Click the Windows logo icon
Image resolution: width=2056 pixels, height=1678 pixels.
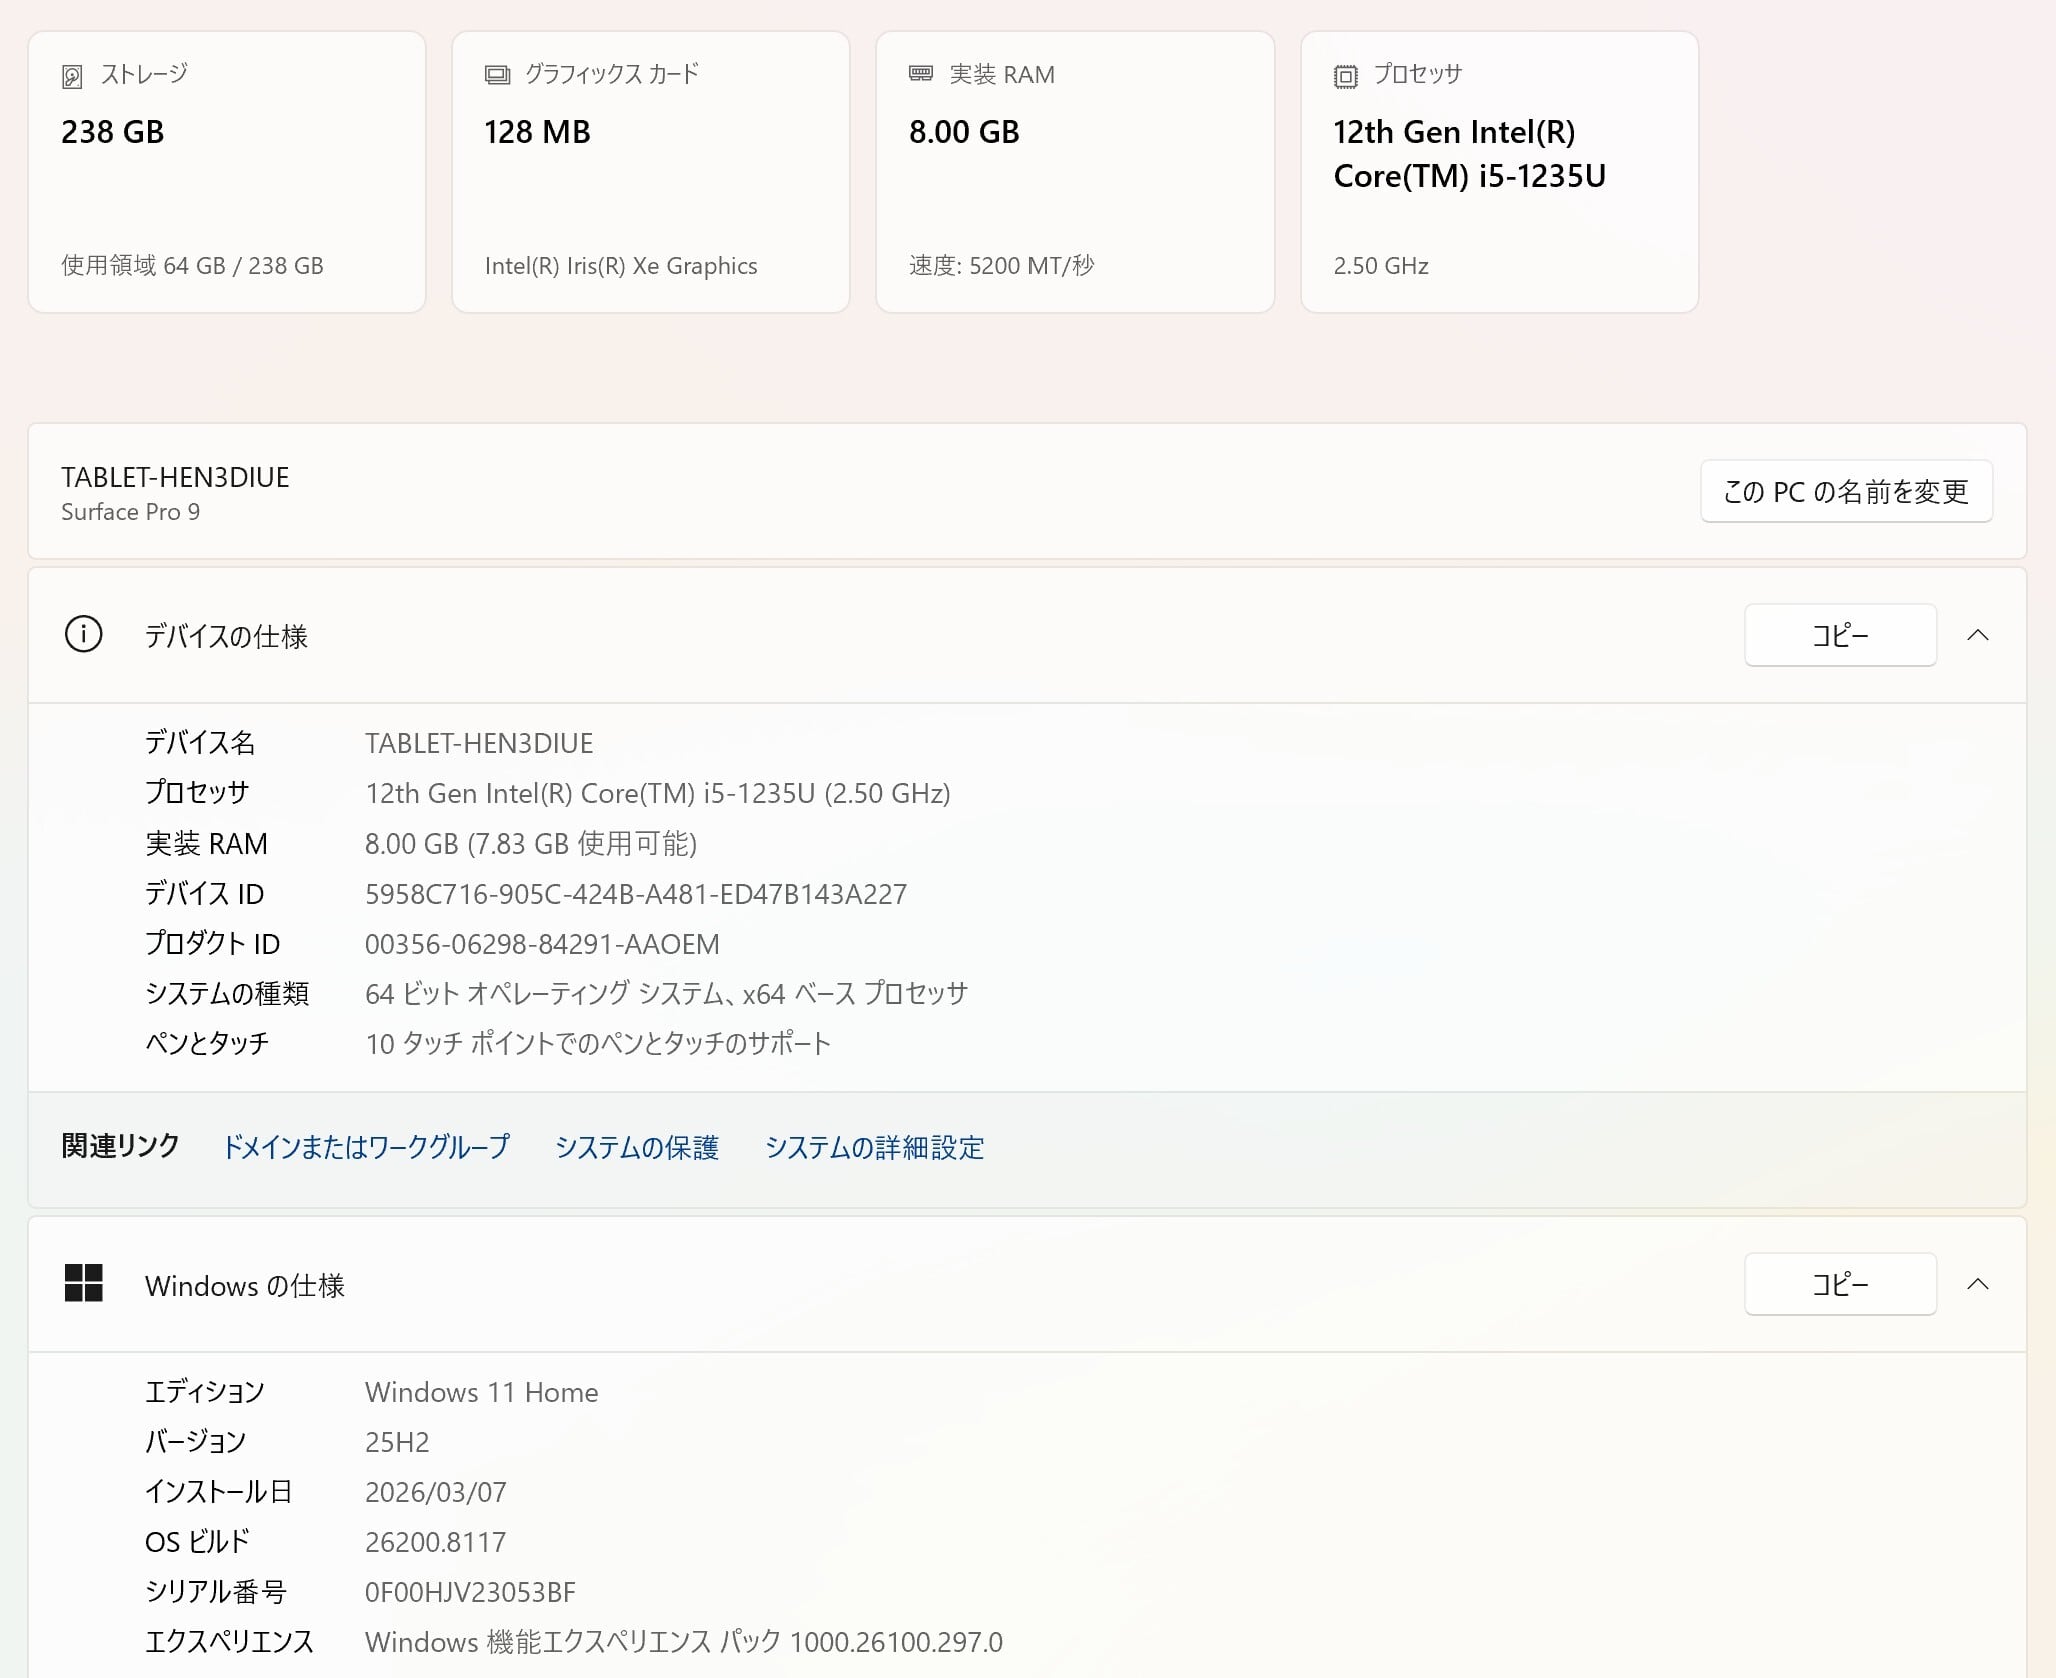(83, 1284)
